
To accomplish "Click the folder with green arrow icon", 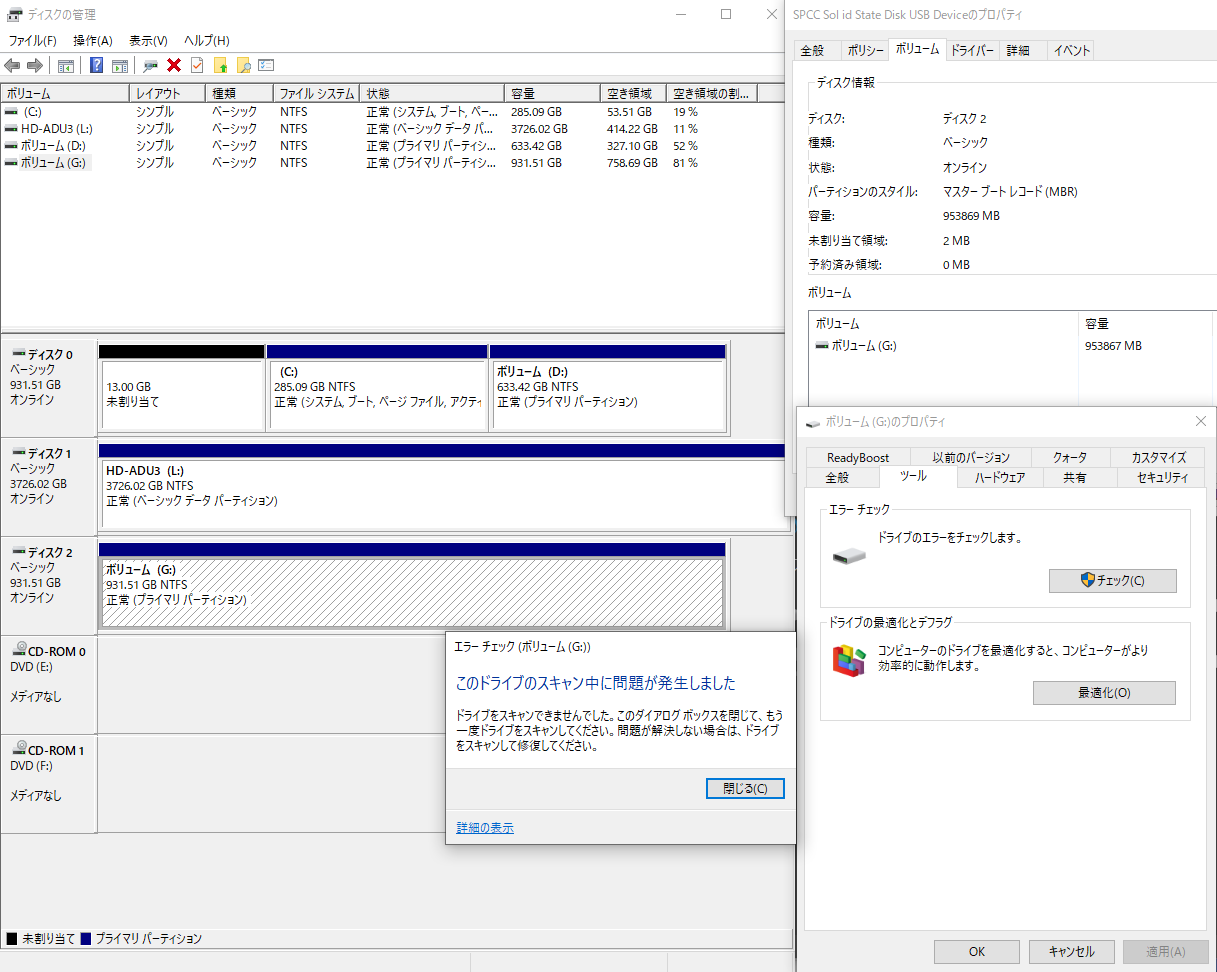I will tap(220, 66).
